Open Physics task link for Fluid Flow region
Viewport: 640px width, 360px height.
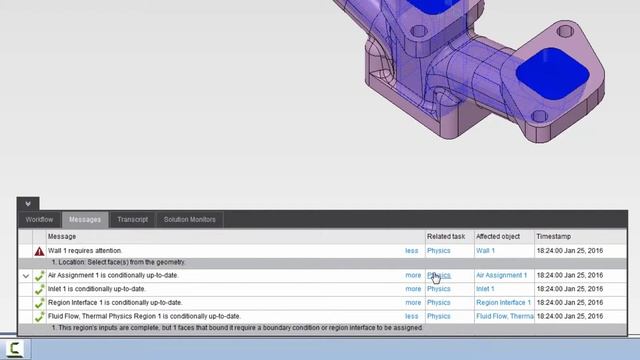coord(438,316)
